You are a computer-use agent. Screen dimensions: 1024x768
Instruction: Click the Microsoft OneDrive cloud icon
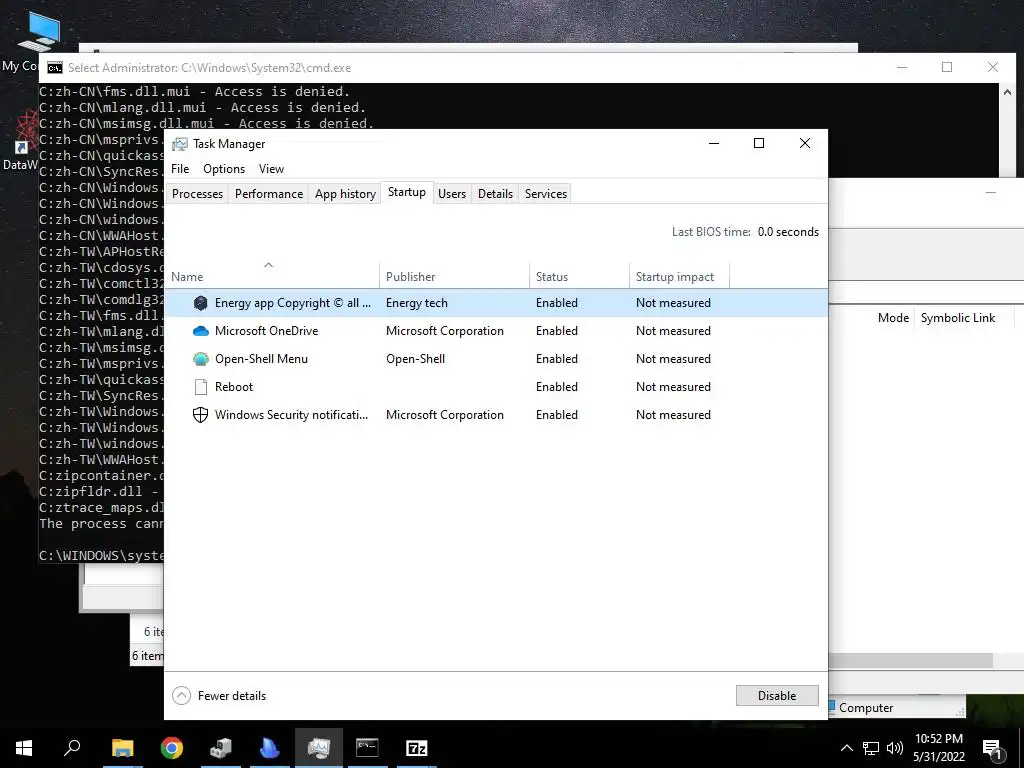tap(200, 331)
